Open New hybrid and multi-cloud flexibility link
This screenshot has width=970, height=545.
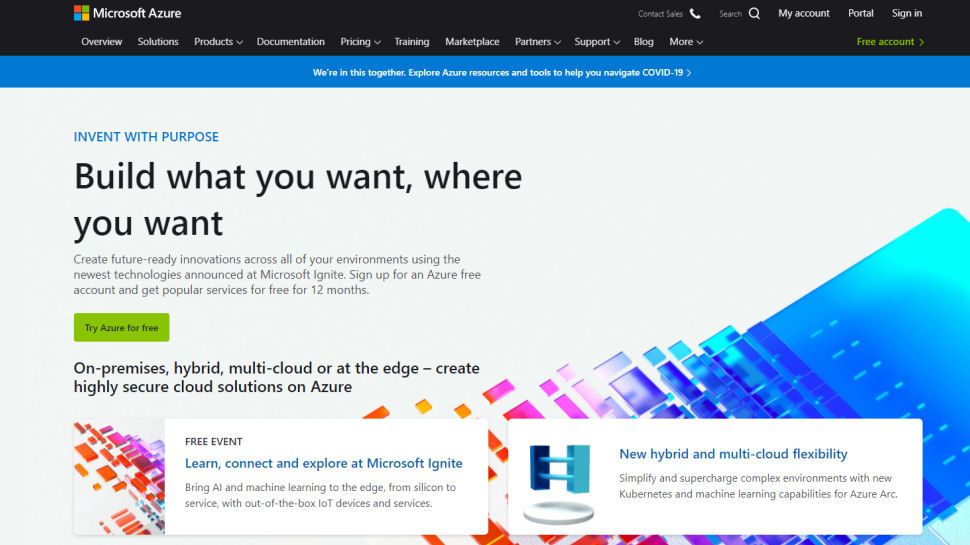coord(733,454)
